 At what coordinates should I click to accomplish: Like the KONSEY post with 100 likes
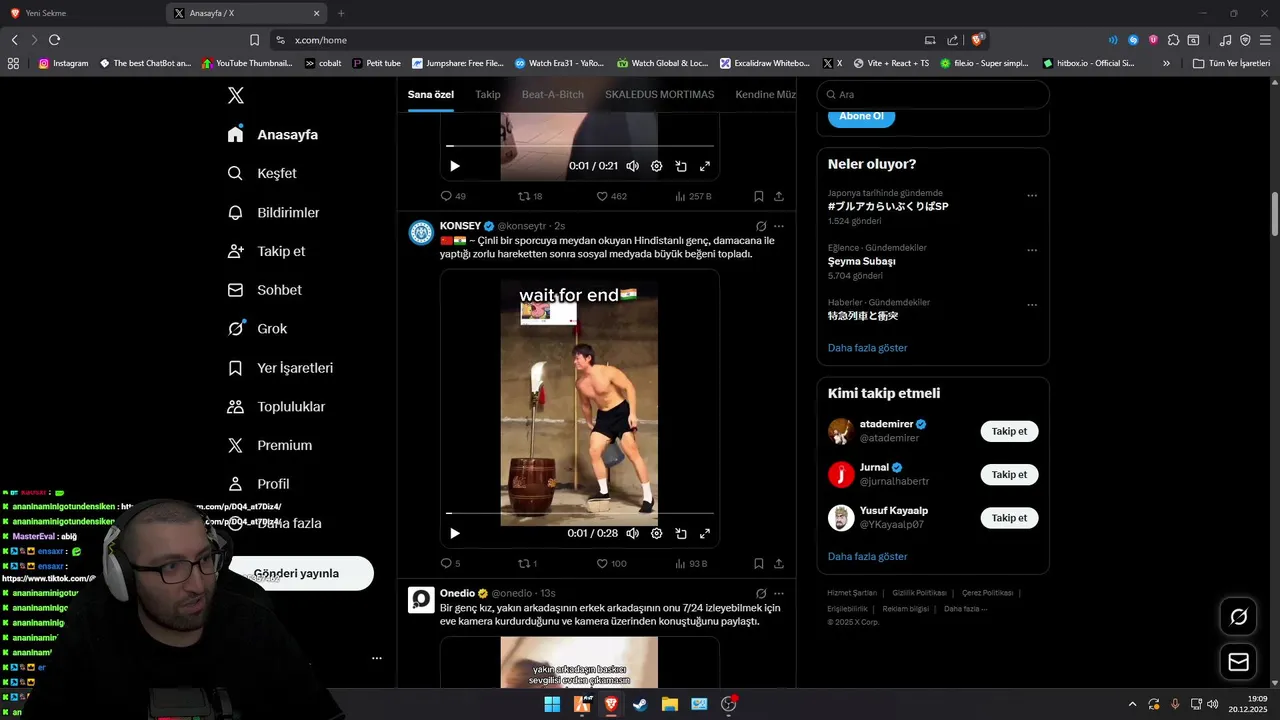[611, 564]
